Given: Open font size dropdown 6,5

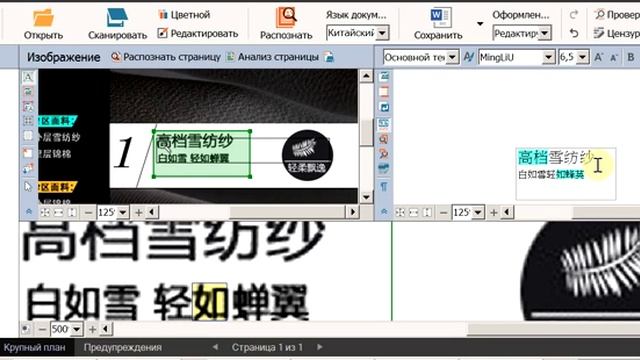Looking at the screenshot, I should (x=573, y=57).
